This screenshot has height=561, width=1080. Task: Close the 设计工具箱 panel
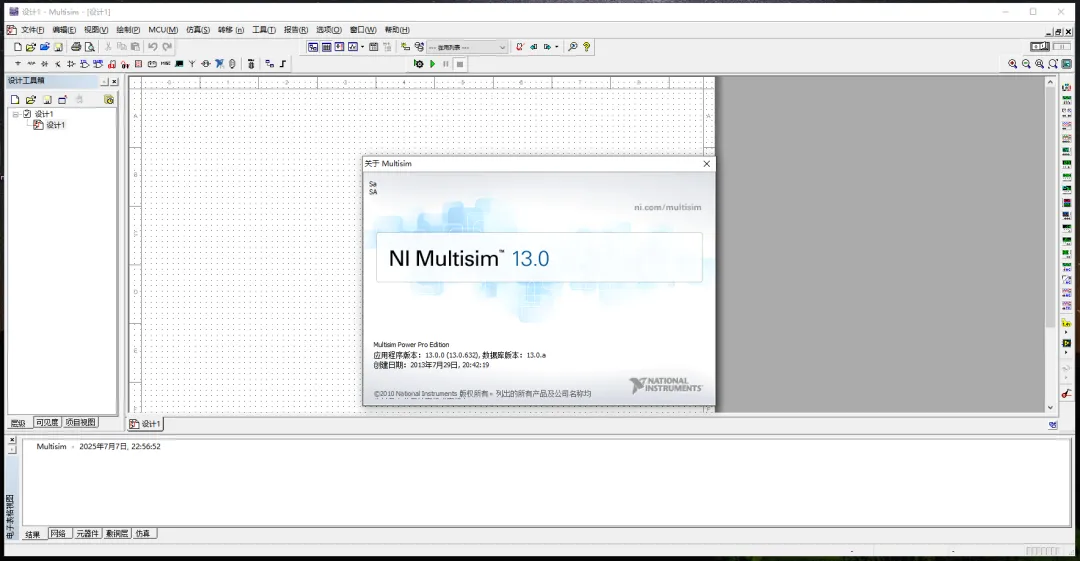click(114, 81)
